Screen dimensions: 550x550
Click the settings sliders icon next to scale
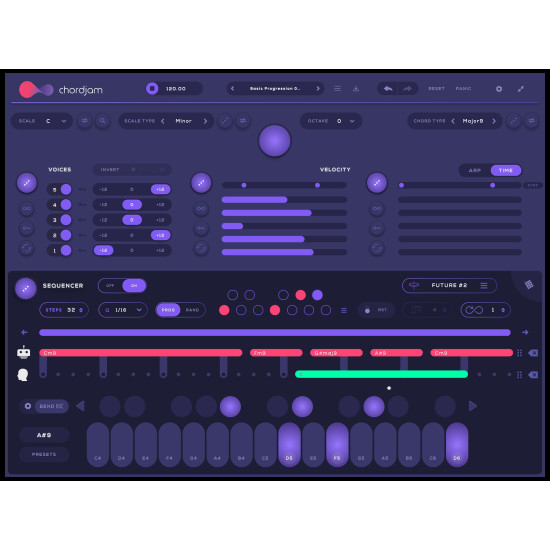pos(85,121)
